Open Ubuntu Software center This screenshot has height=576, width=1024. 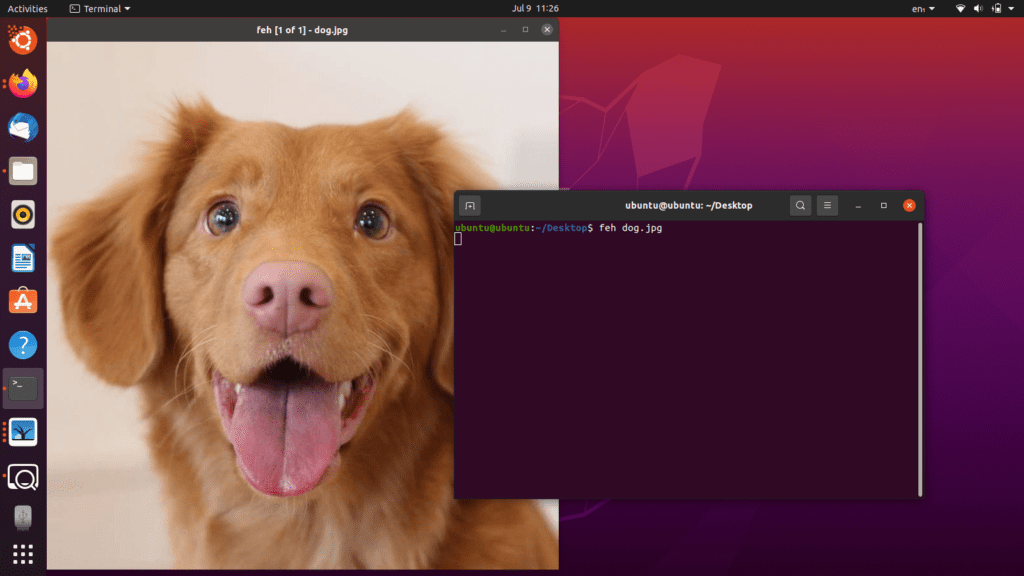pyautogui.click(x=22, y=300)
